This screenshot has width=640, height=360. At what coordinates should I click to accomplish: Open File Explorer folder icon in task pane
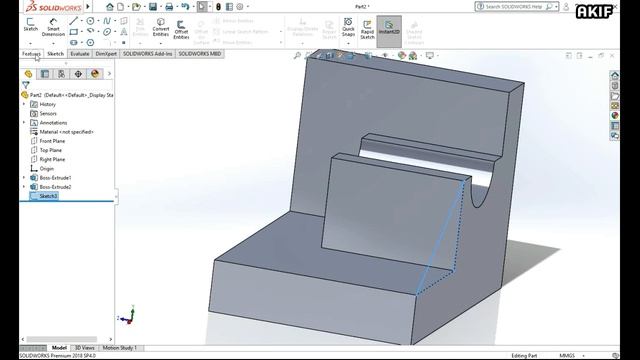[x=615, y=96]
